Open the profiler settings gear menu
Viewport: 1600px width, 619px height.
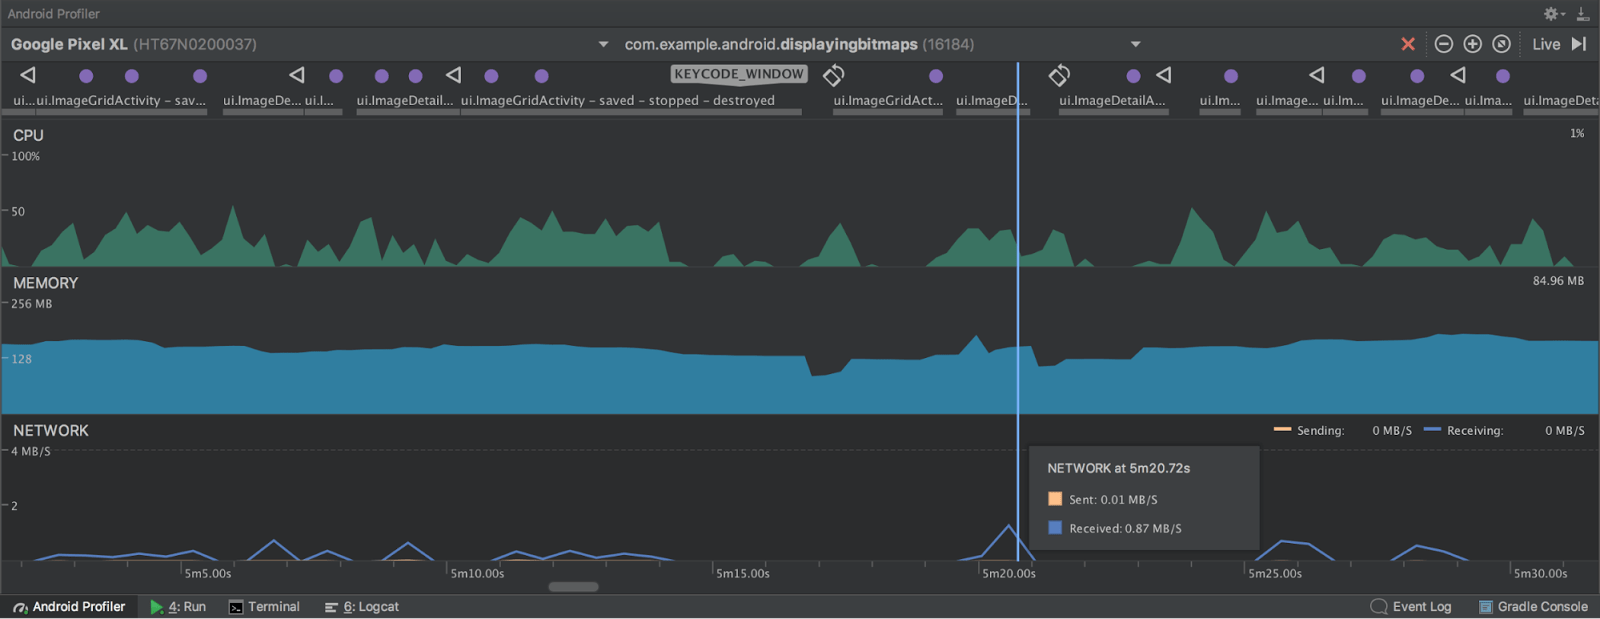coord(1553,14)
